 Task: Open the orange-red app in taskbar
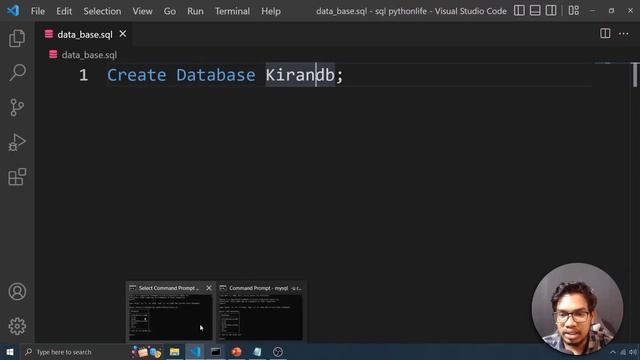pos(236,352)
